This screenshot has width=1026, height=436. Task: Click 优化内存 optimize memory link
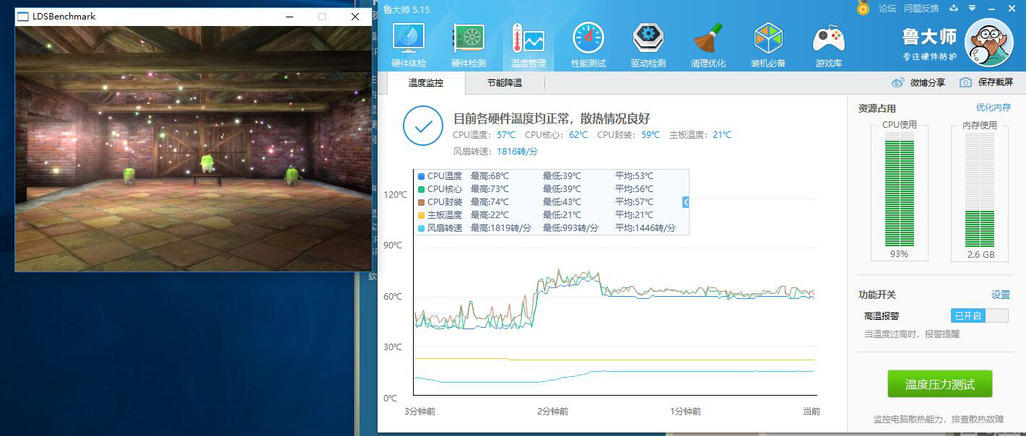pos(993,107)
